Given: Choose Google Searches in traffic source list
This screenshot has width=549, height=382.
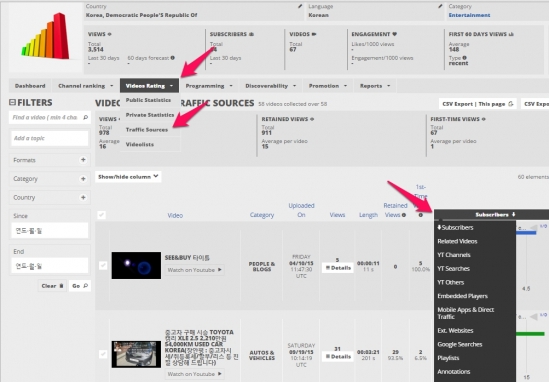Looking at the screenshot, I should pyautogui.click(x=460, y=344).
